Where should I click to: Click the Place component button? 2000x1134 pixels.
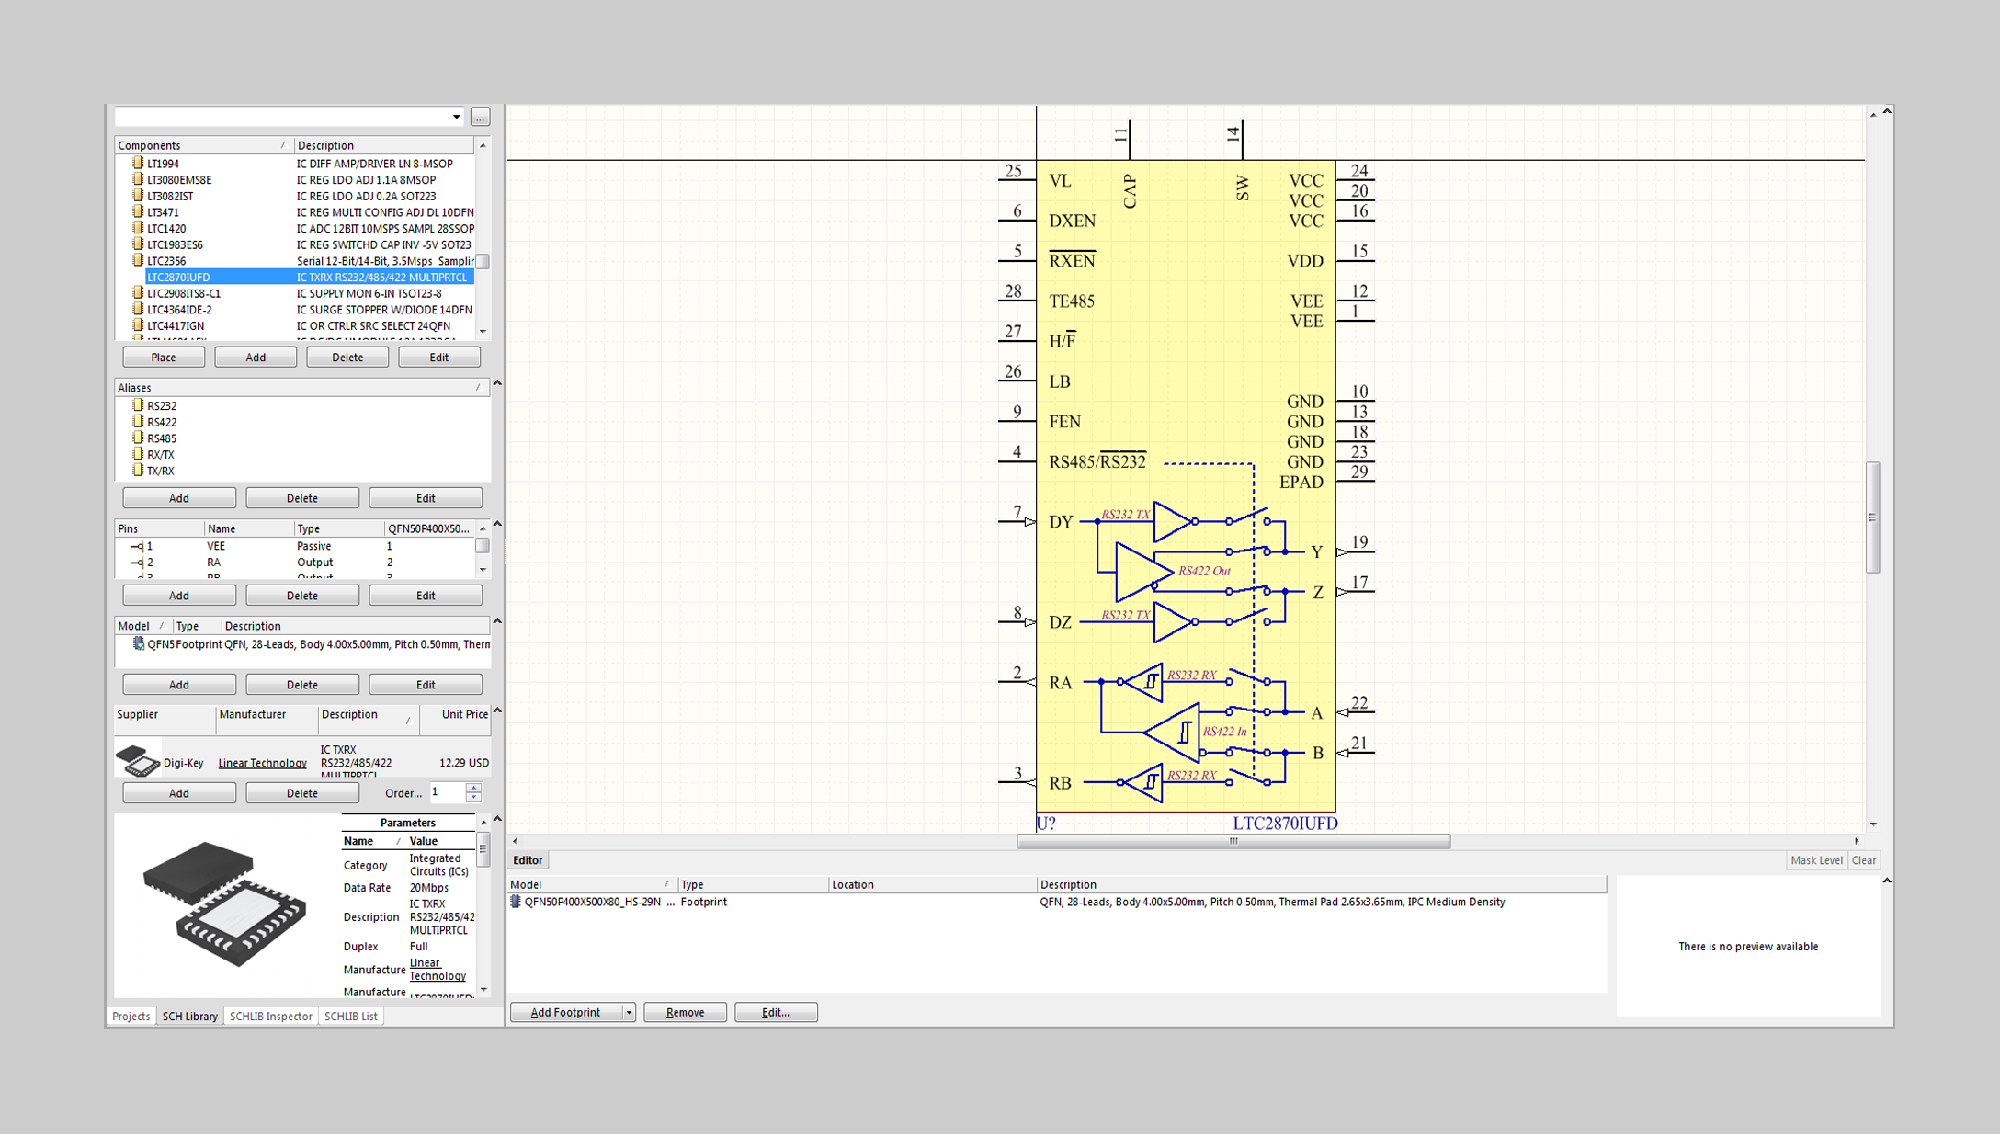click(x=163, y=356)
